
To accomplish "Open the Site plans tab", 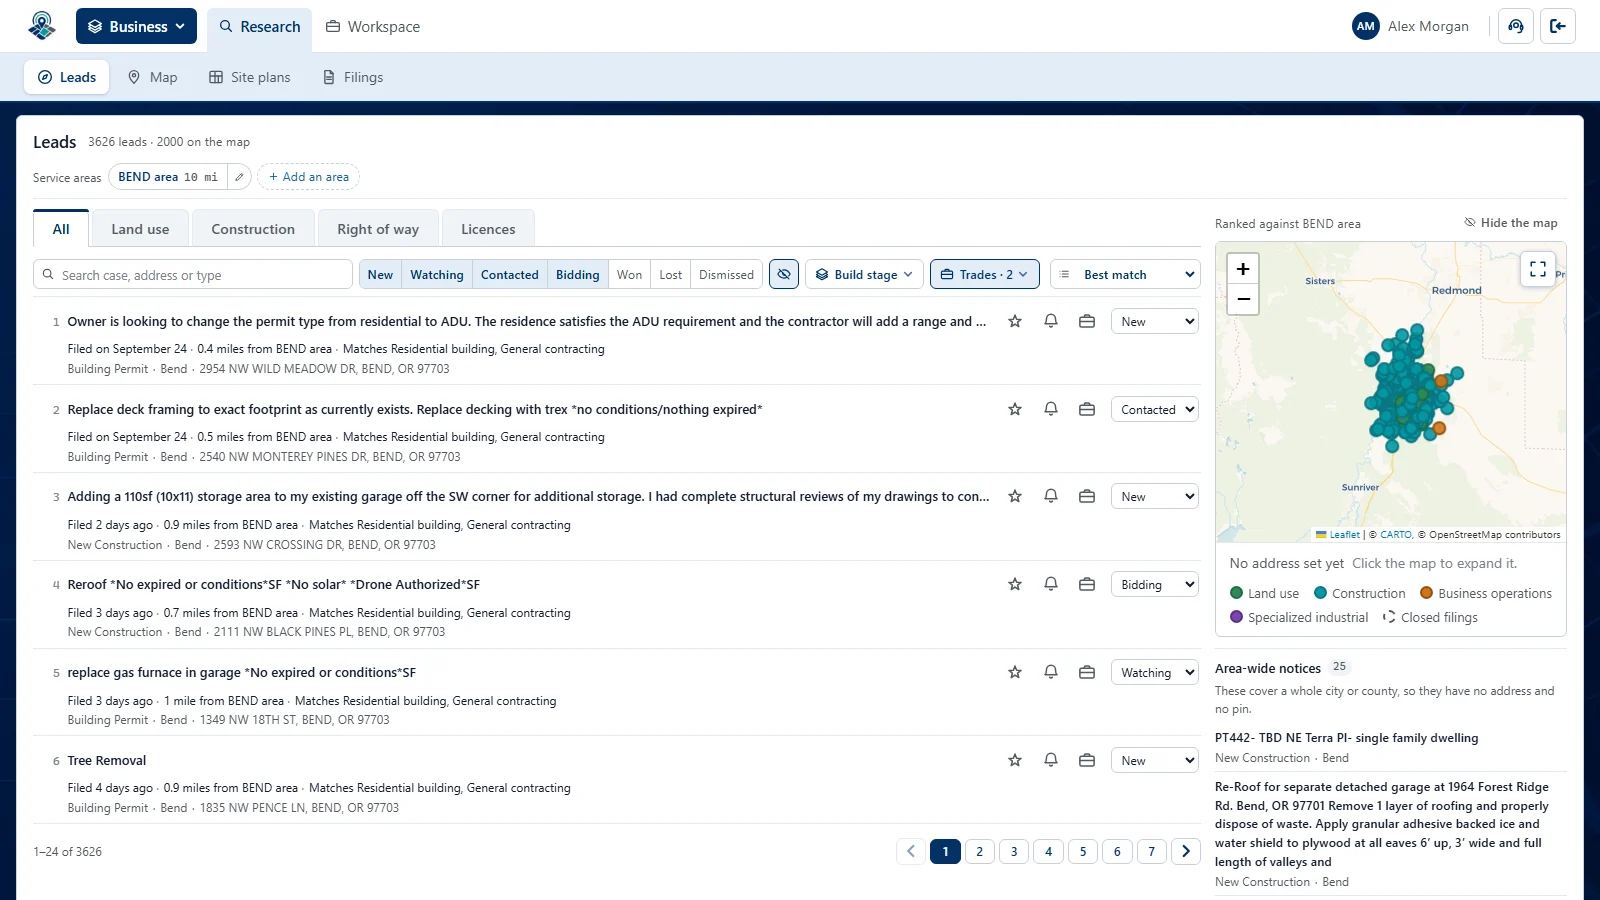I will [x=249, y=77].
